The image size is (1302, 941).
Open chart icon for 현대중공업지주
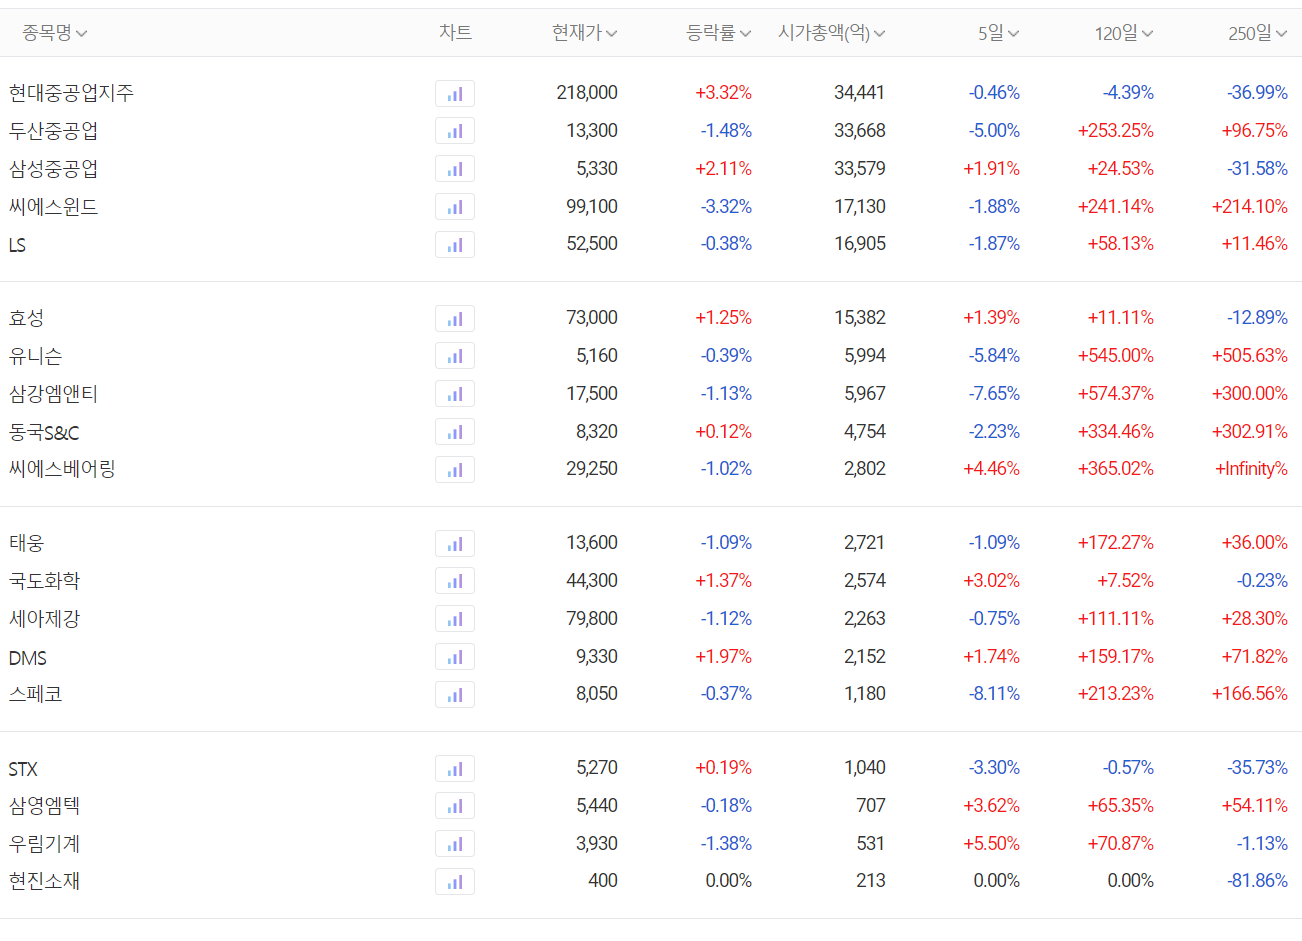pyautogui.click(x=455, y=94)
